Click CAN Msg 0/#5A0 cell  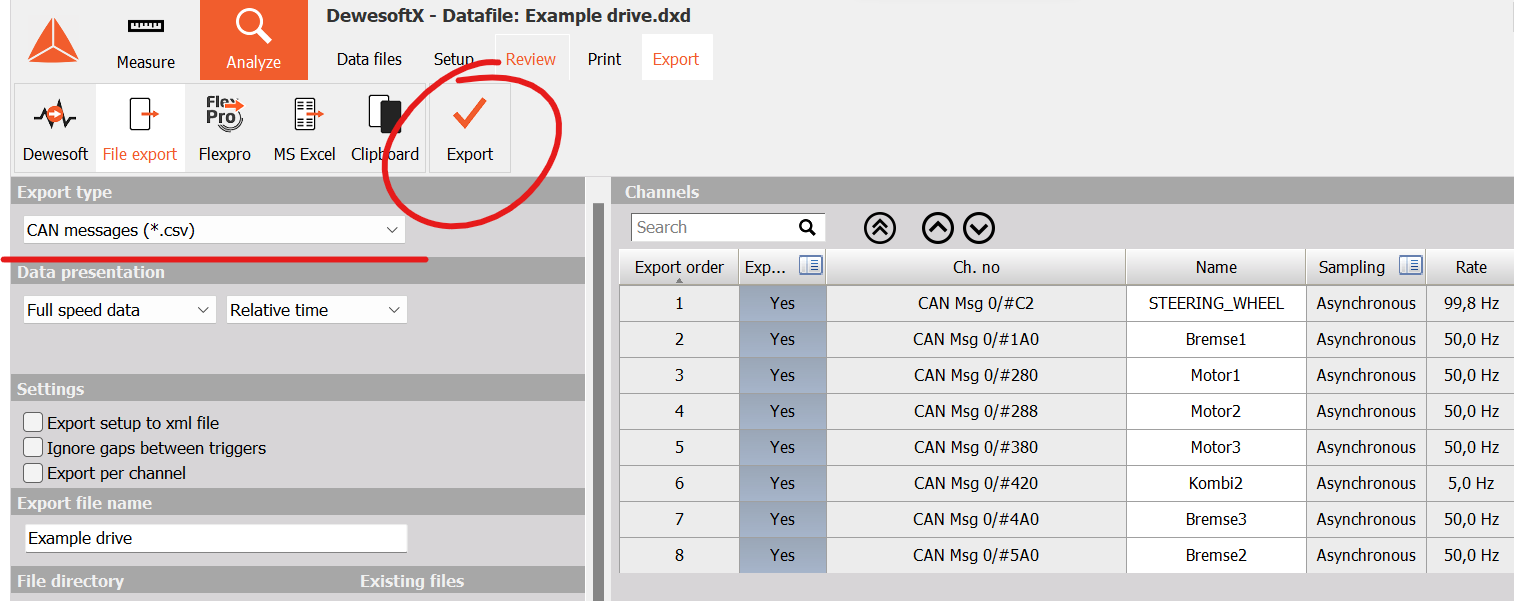tap(976, 555)
